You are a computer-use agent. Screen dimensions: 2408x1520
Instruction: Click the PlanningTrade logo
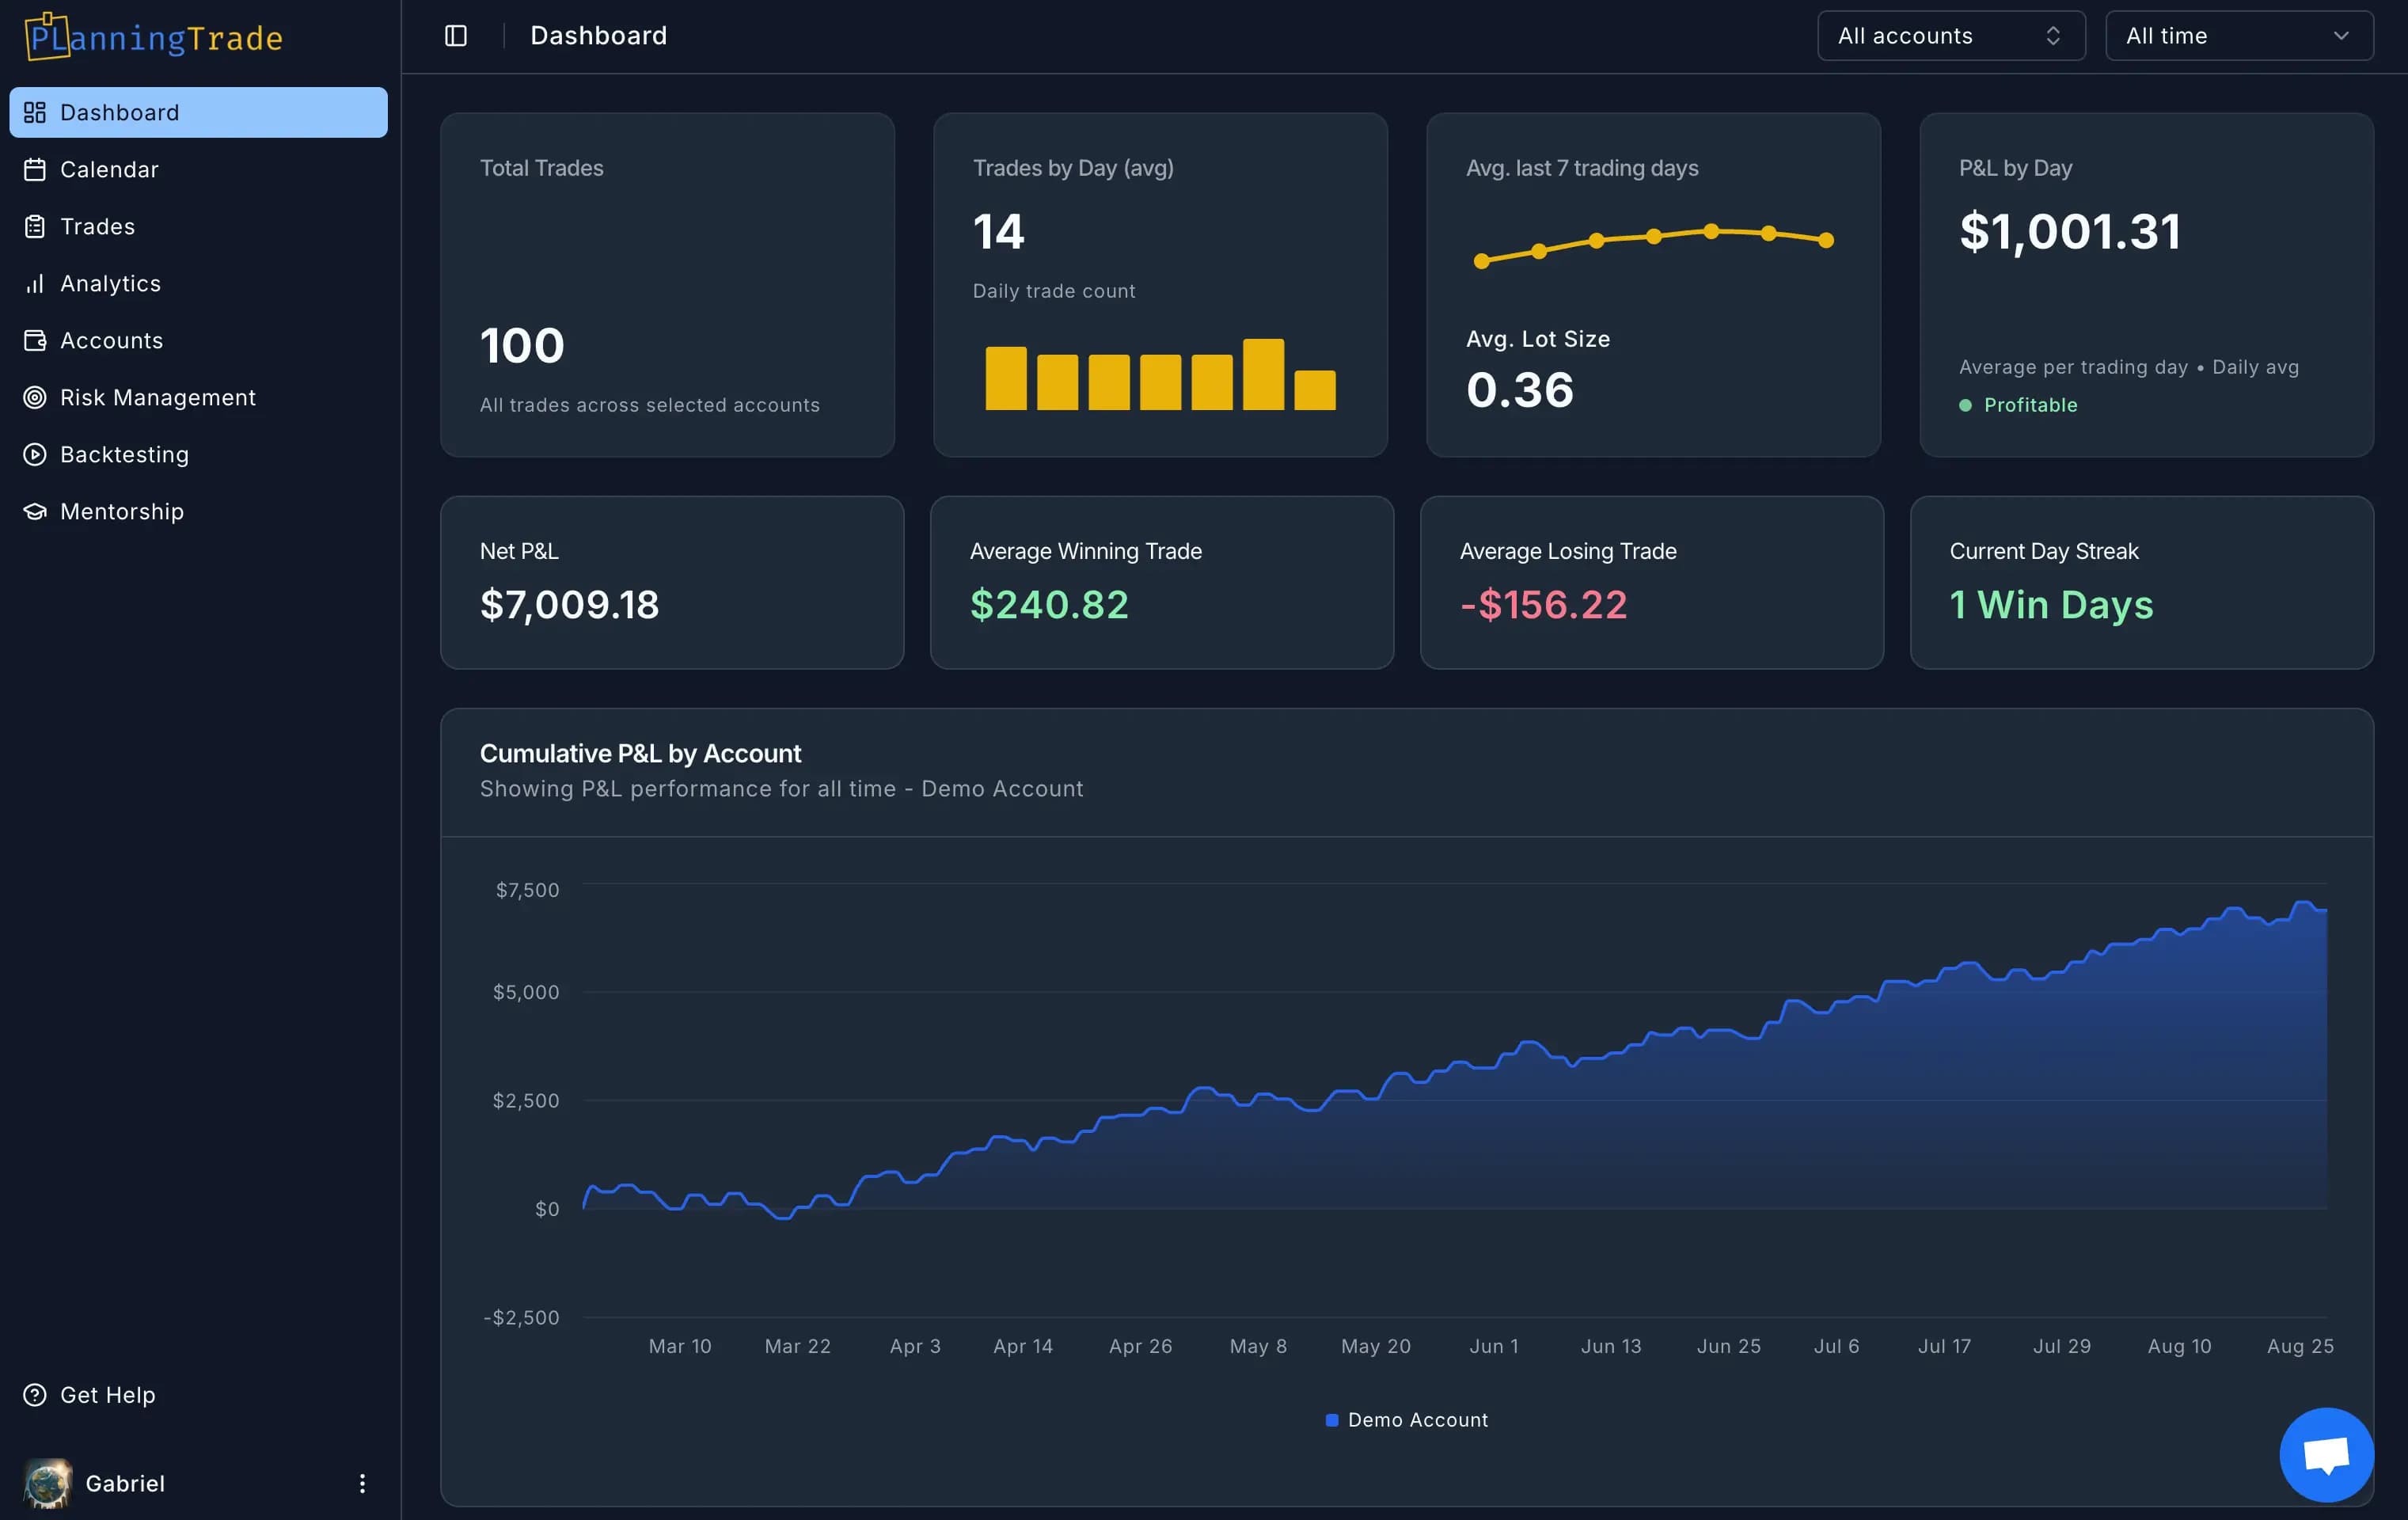[x=151, y=37]
